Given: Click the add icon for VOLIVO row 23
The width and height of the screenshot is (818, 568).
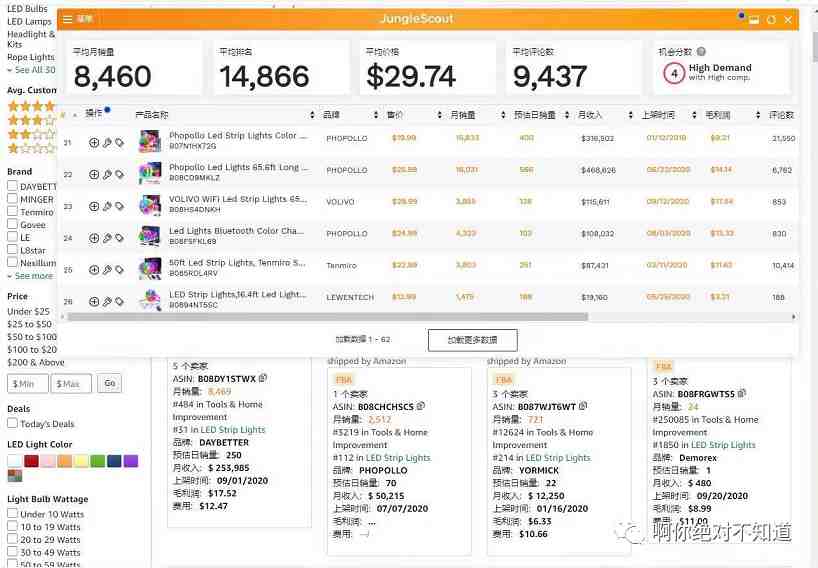Looking at the screenshot, I should pos(94,206).
